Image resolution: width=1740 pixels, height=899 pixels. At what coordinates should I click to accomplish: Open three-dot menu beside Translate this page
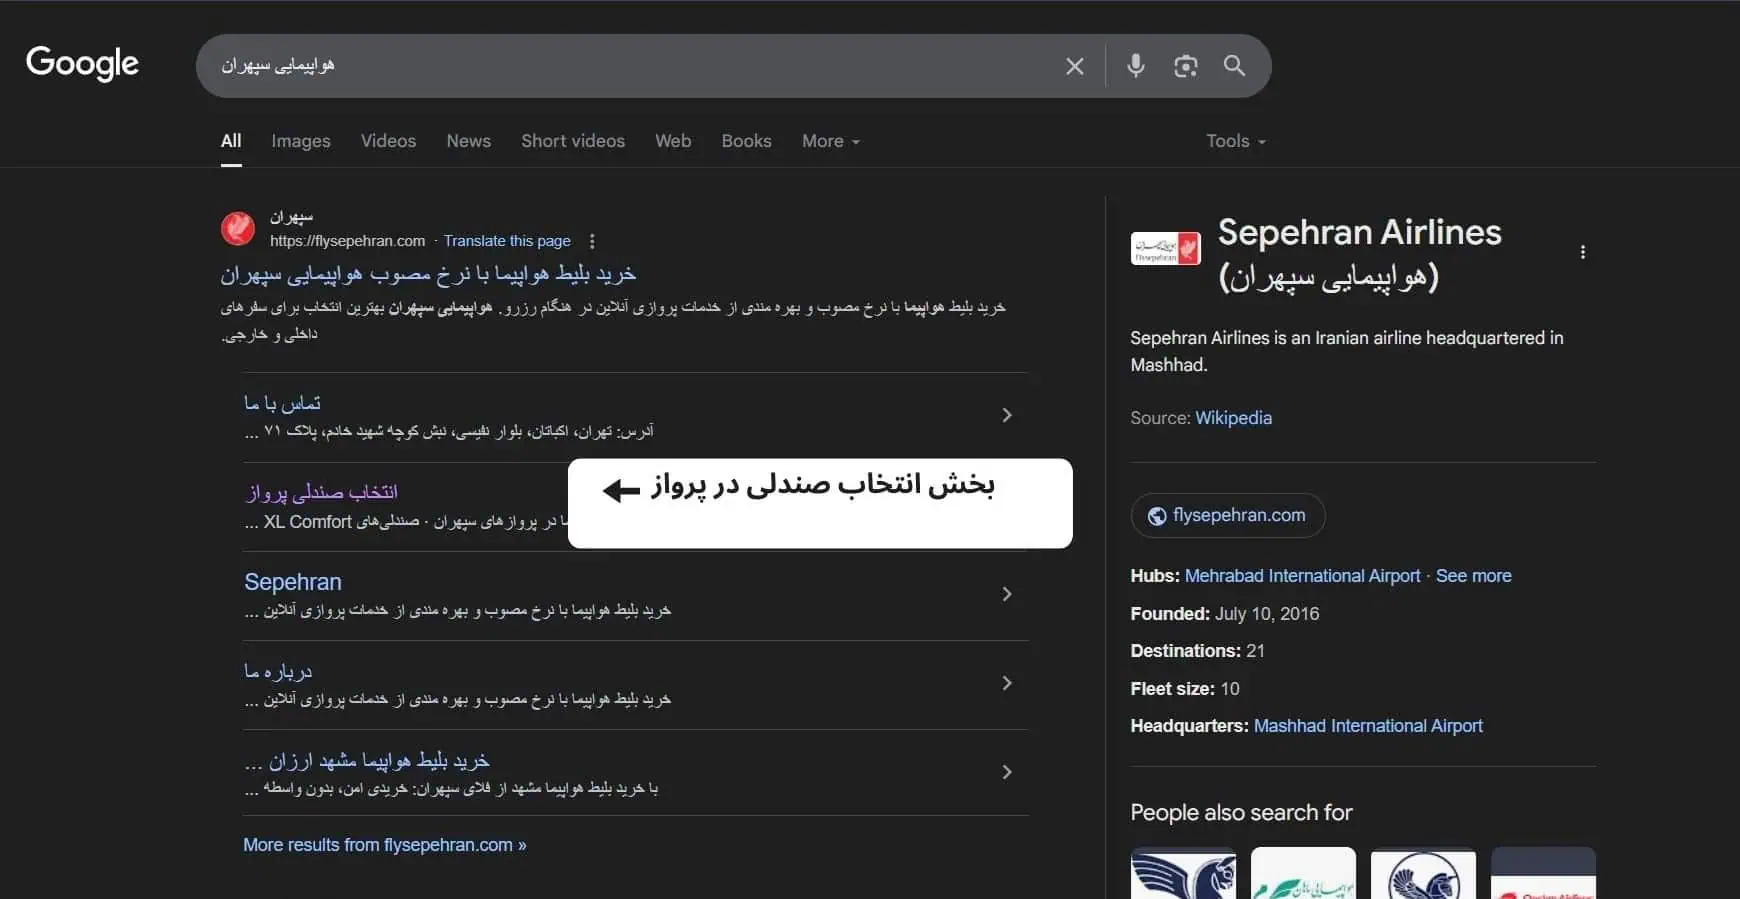[592, 241]
